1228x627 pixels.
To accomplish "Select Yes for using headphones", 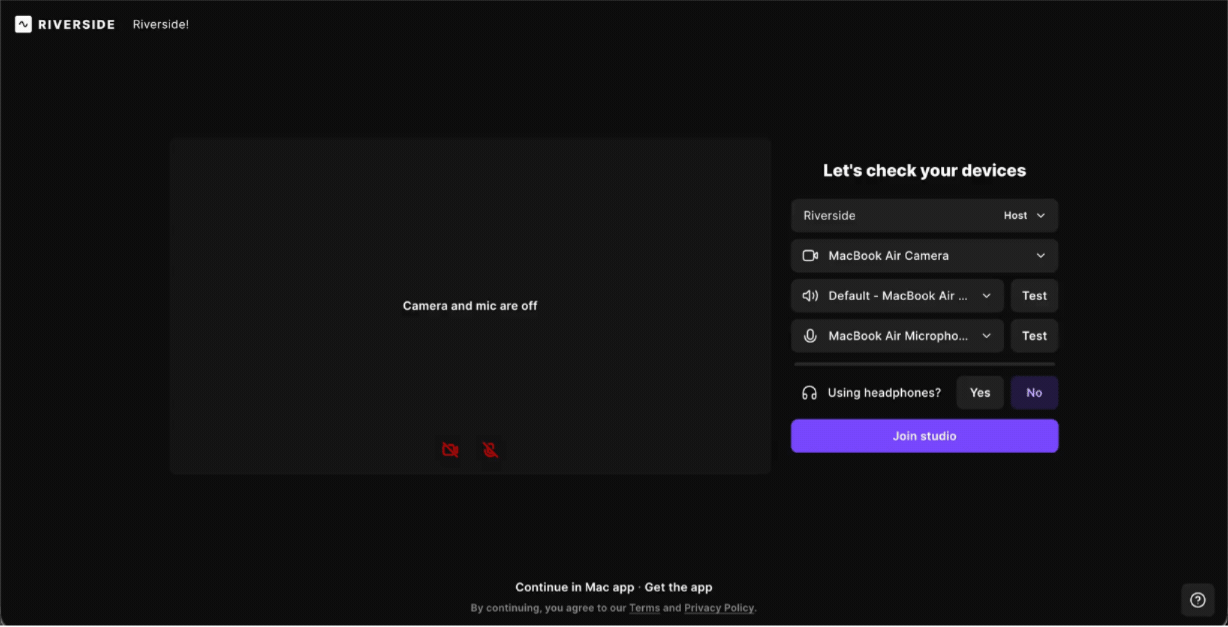I will (980, 393).
